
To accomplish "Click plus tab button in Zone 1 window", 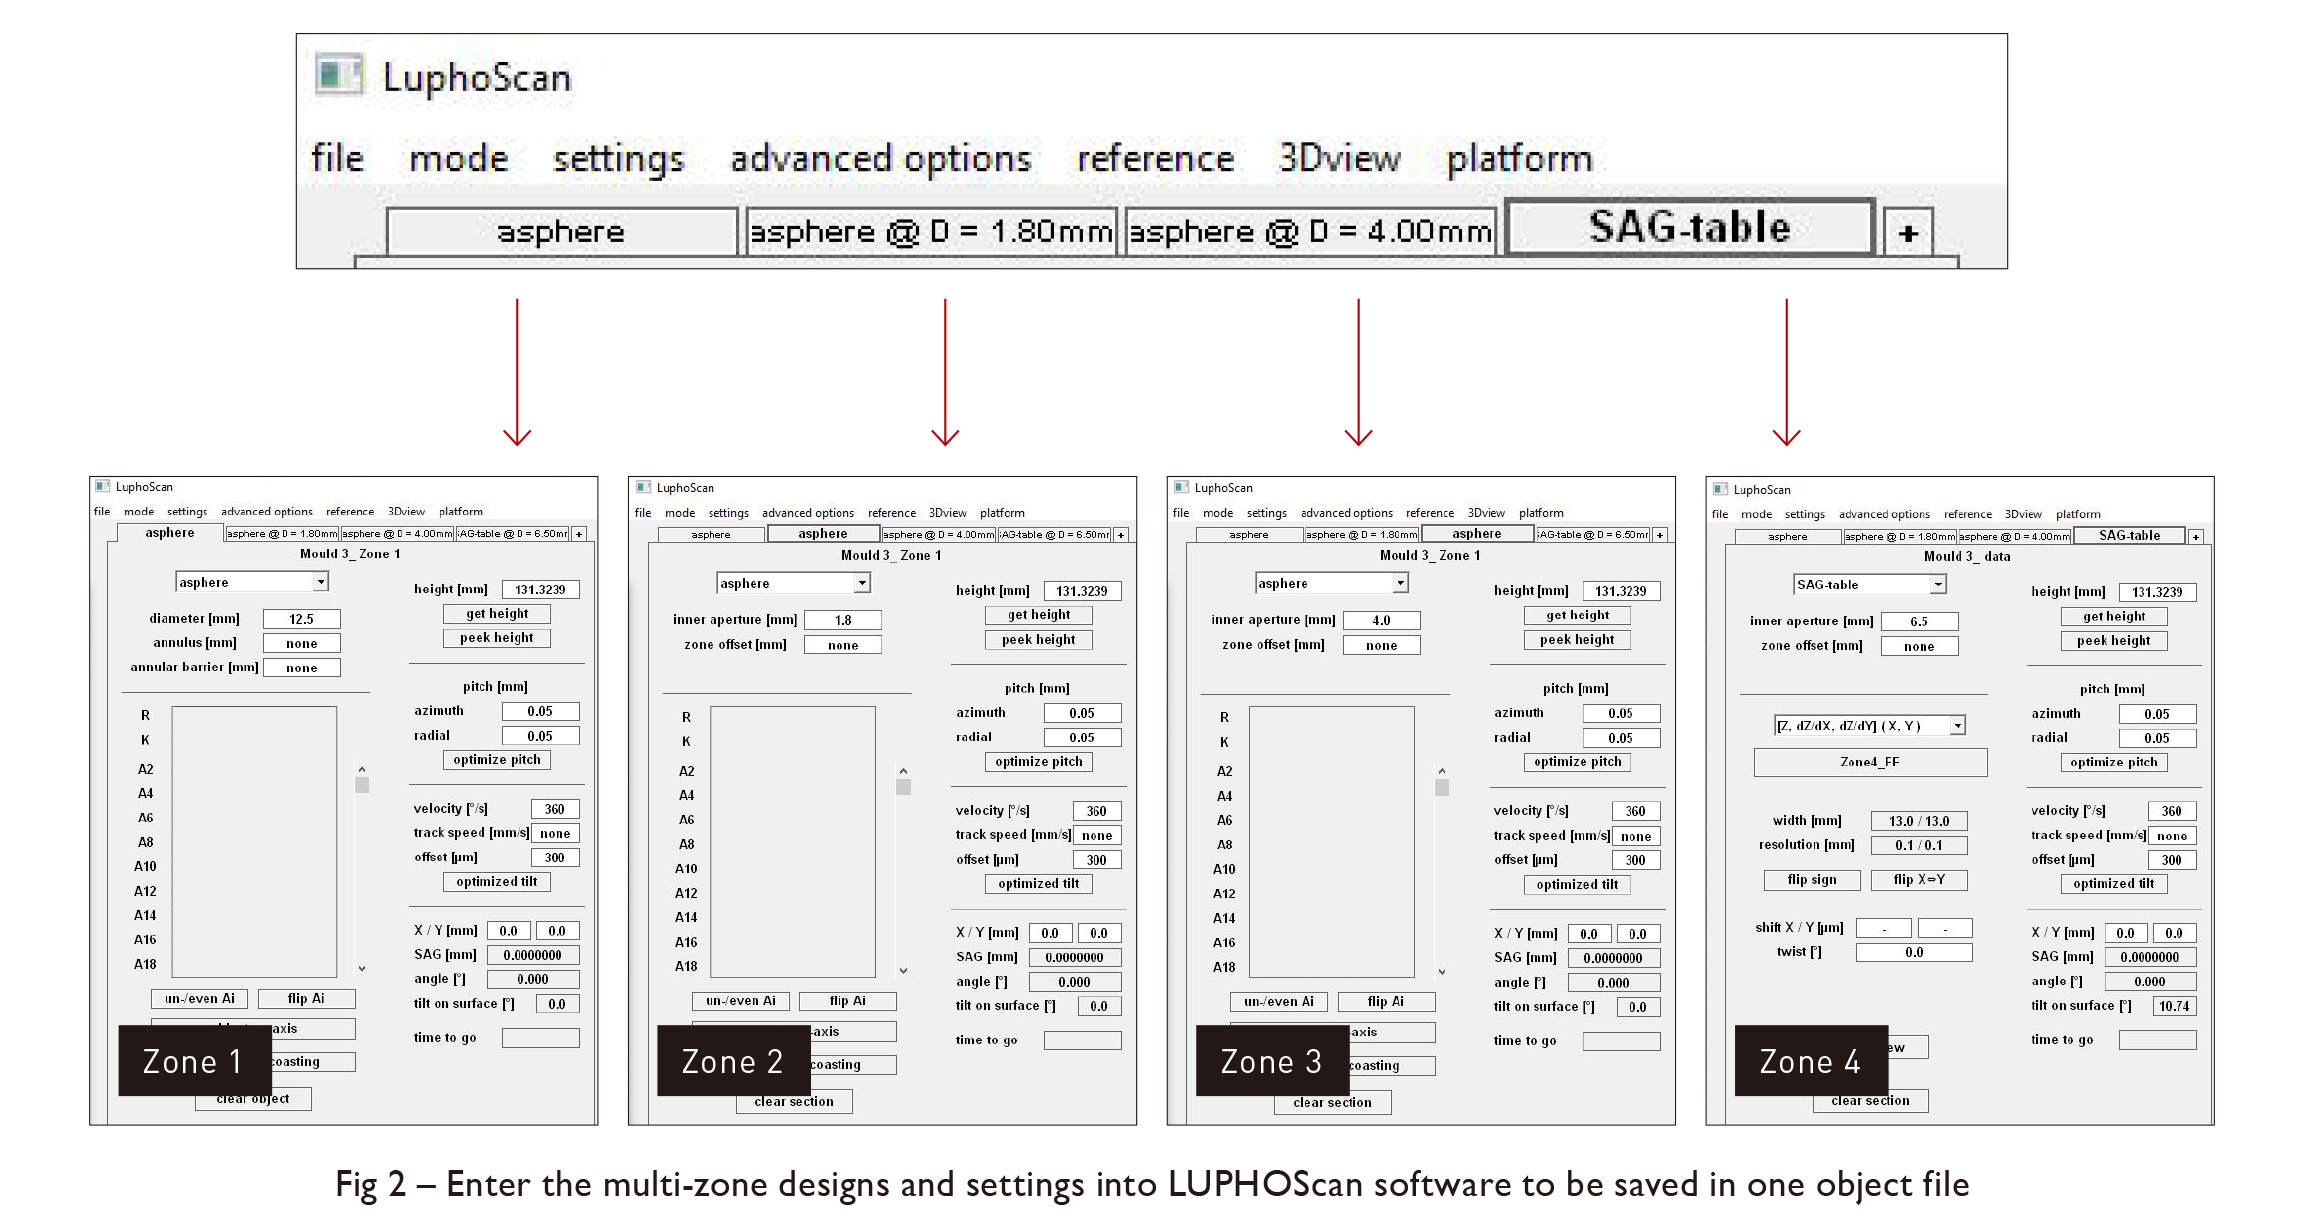I will 579,534.
